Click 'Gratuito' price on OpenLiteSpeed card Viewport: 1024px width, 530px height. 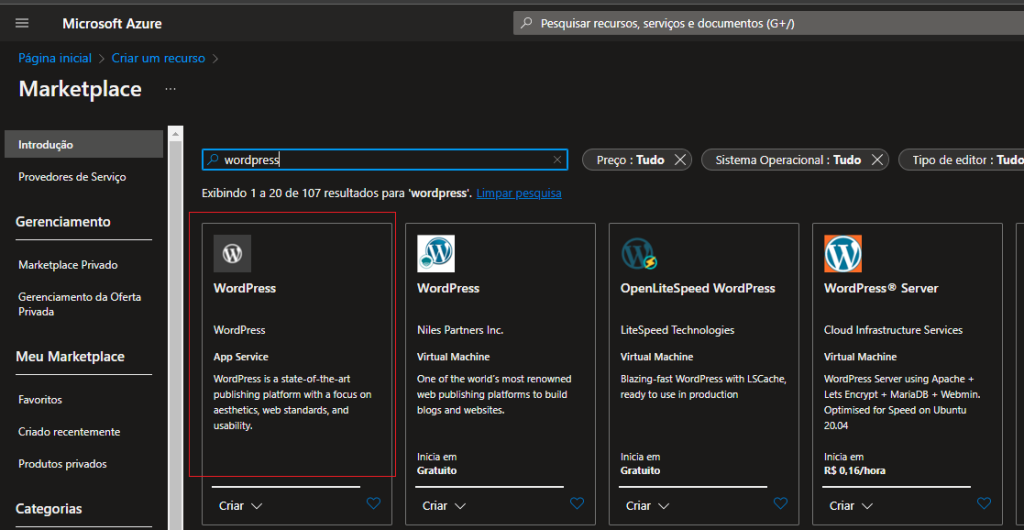click(x=640, y=471)
